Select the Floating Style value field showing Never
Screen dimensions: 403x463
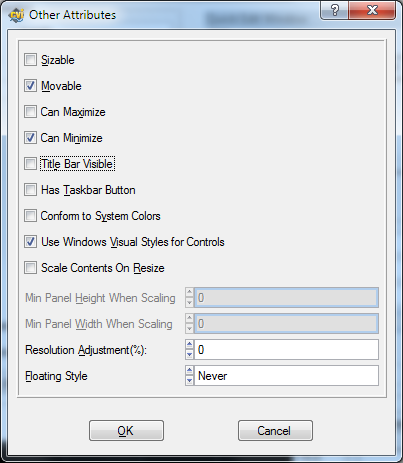pyautogui.click(x=286, y=376)
